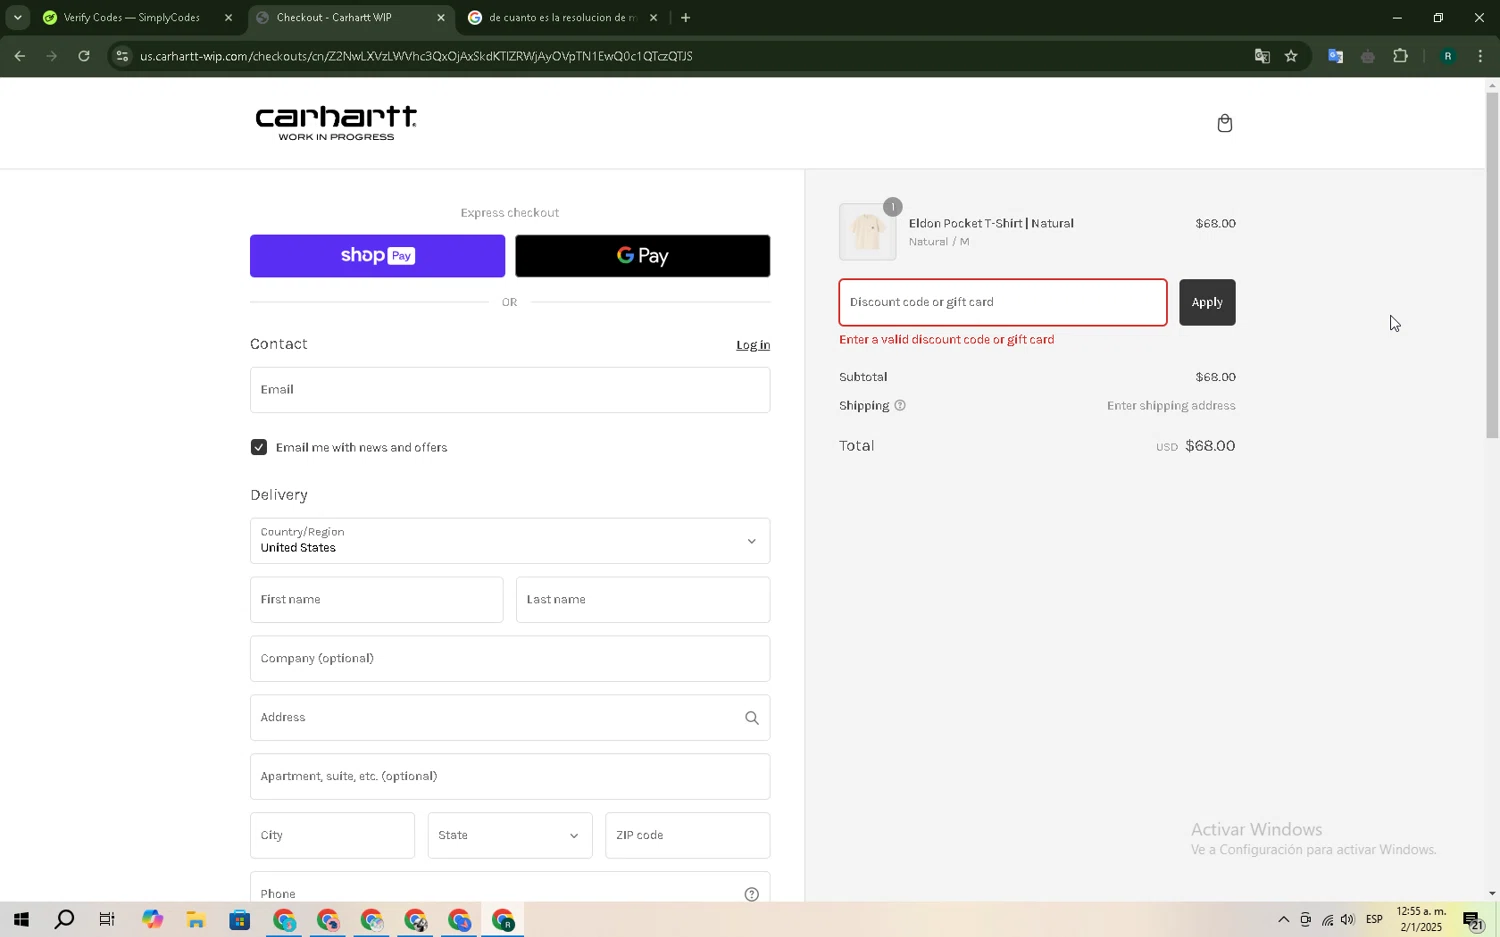1500x937 pixels.
Task: Open the network Wi-Fi tray icon
Action: tap(1327, 919)
